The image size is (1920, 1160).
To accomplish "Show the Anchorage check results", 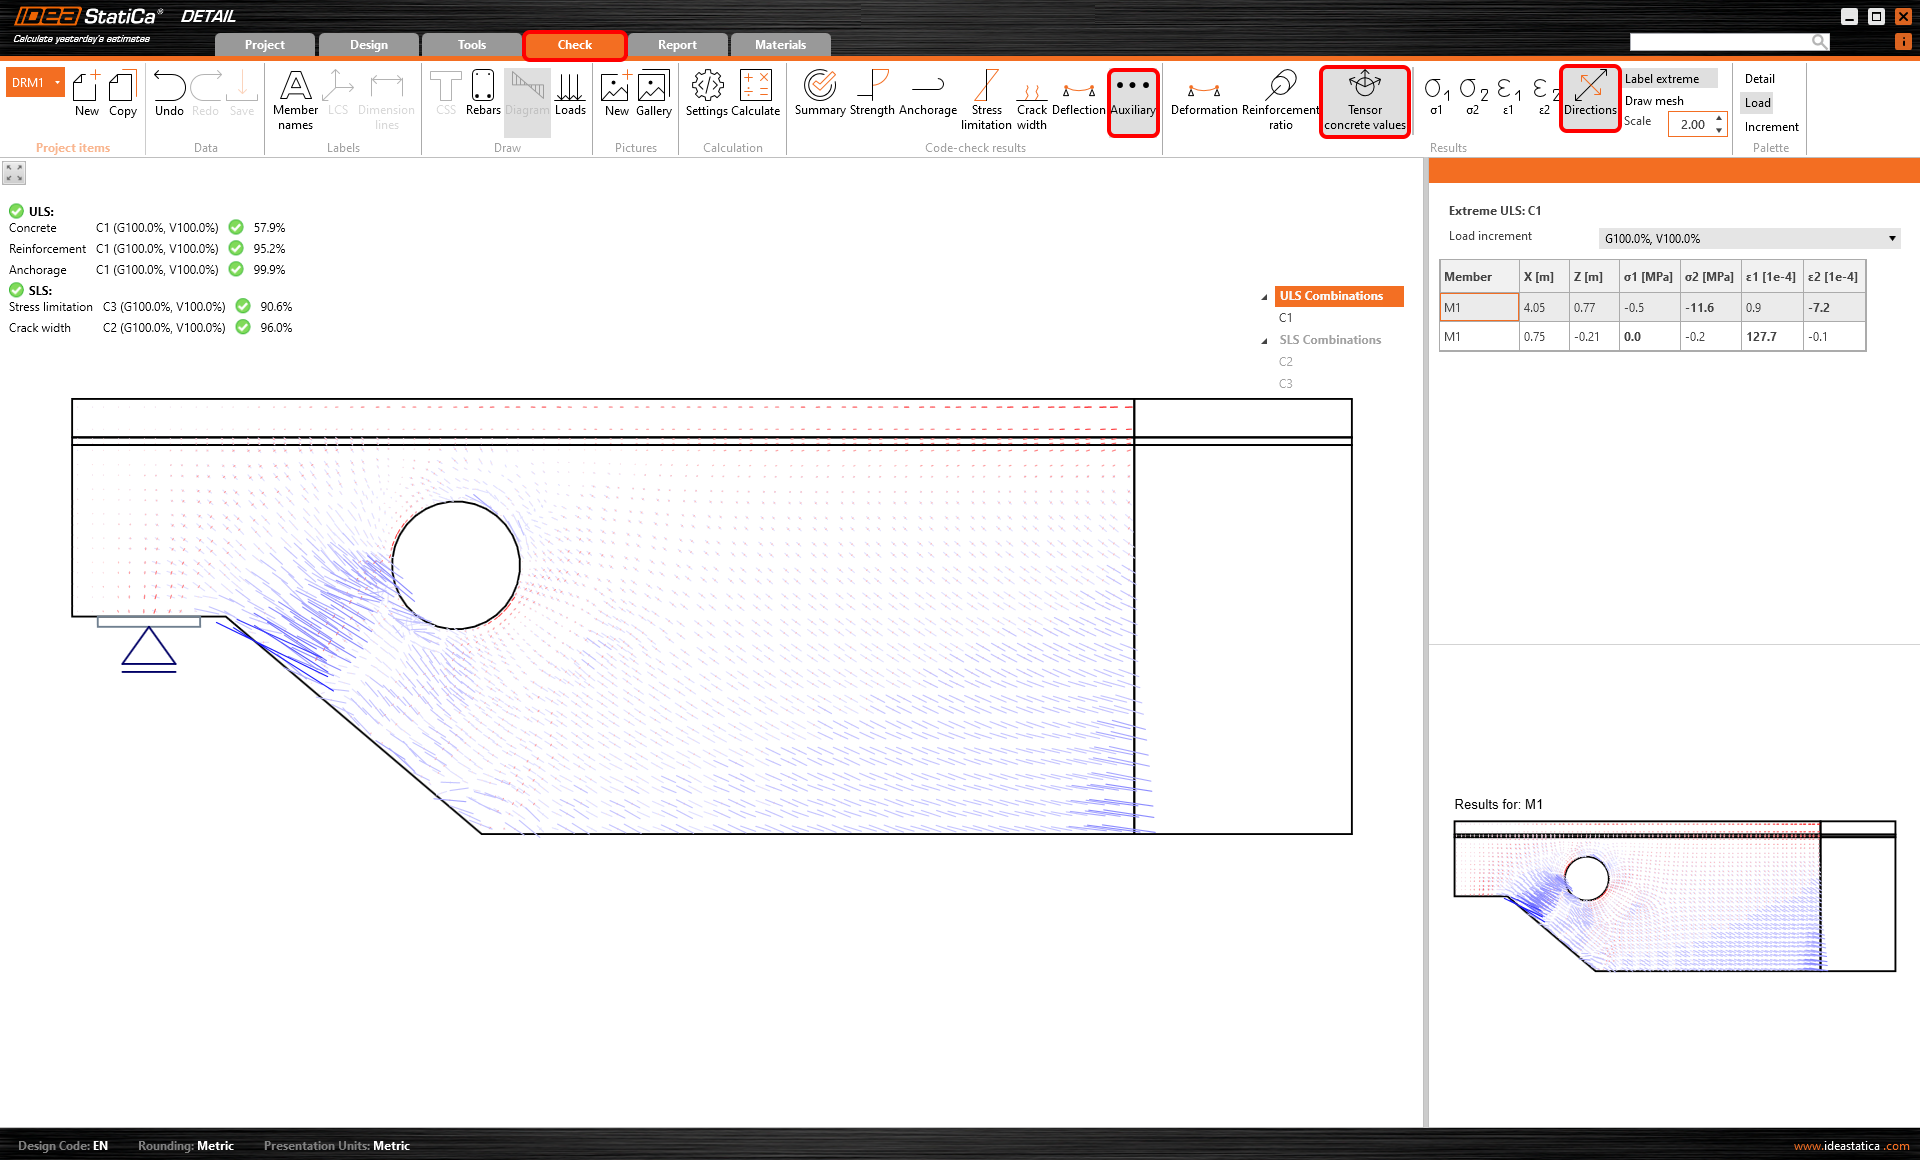I will (x=927, y=93).
